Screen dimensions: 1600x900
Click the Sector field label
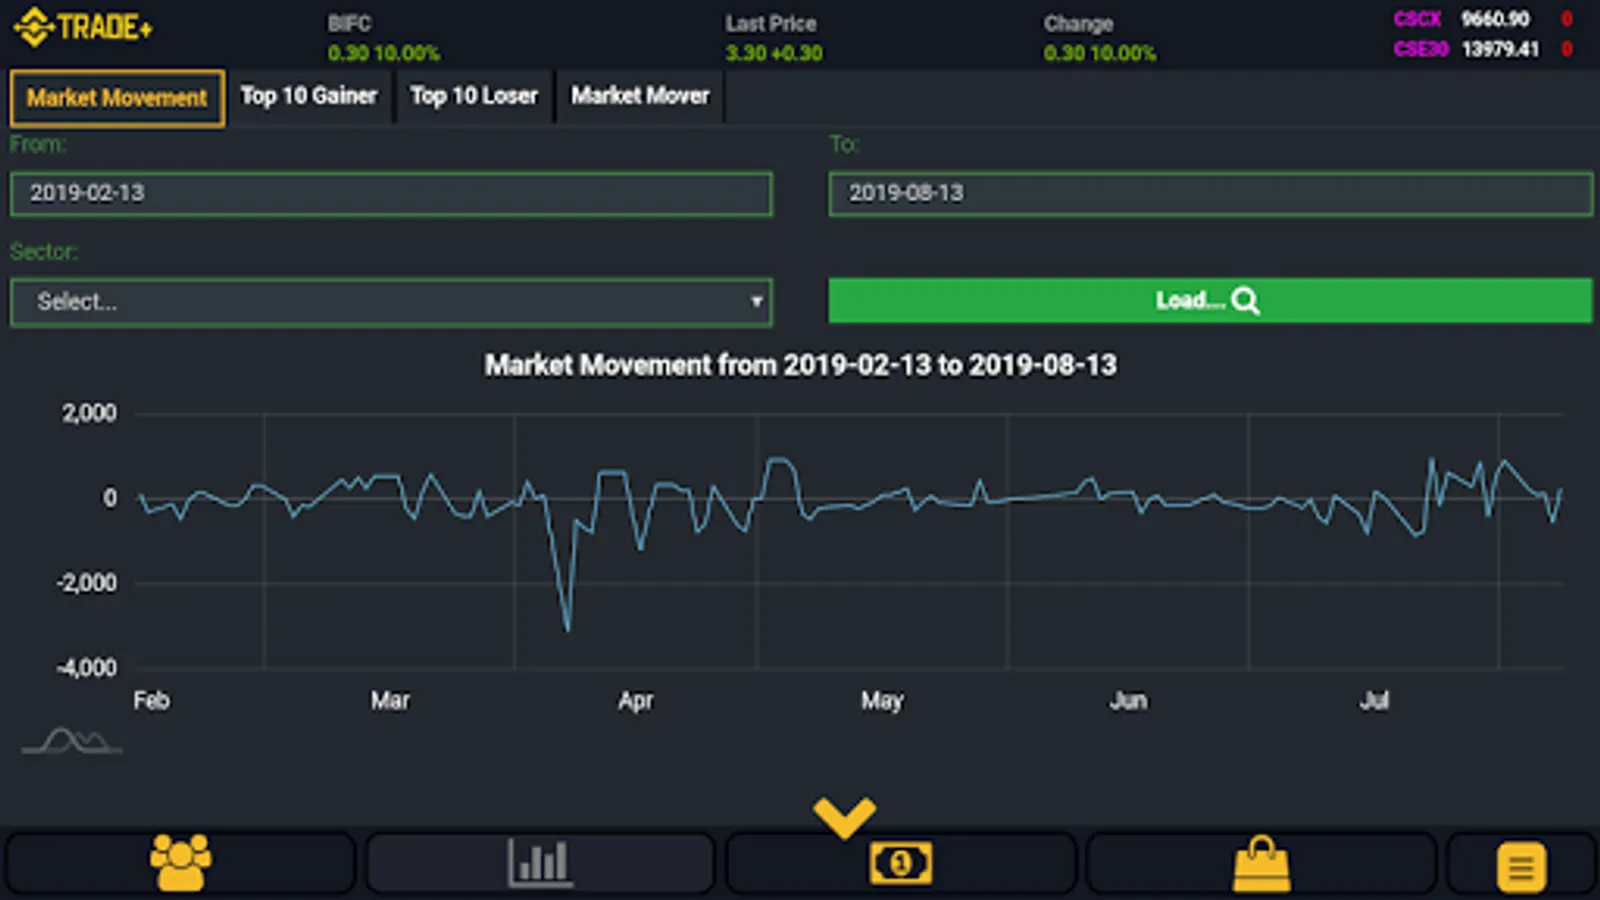[43, 251]
